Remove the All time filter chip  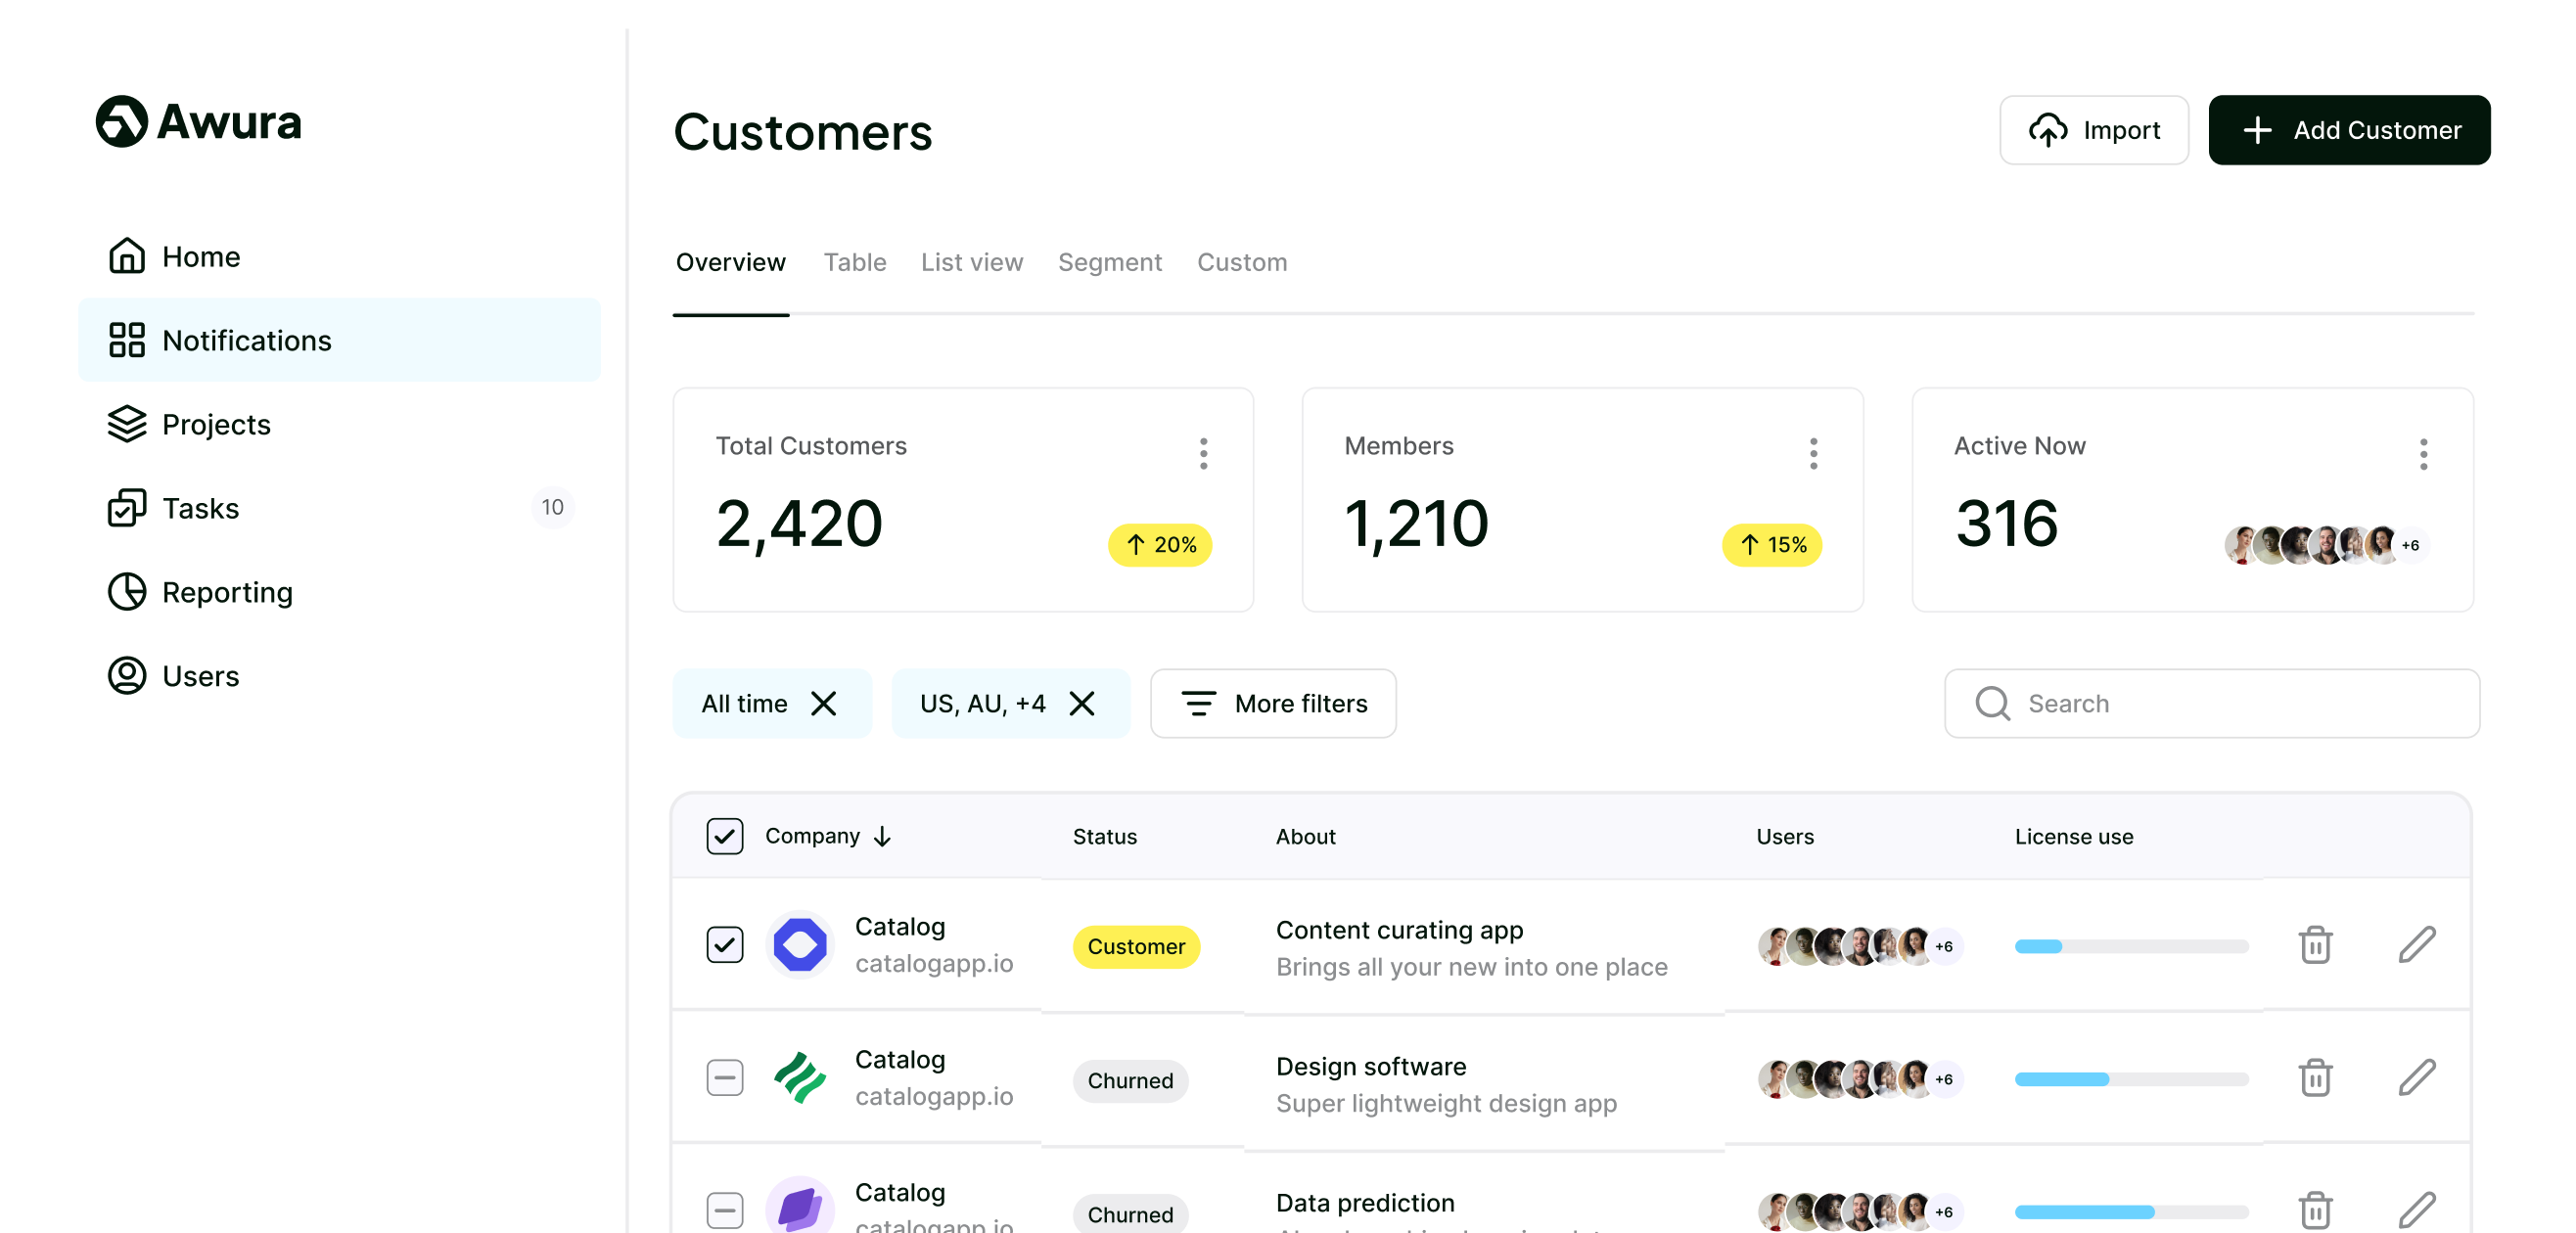click(824, 704)
